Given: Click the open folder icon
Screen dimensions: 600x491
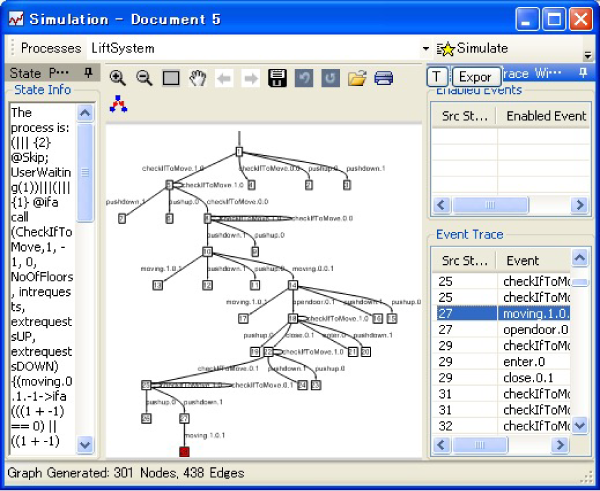Looking at the screenshot, I should tap(357, 78).
